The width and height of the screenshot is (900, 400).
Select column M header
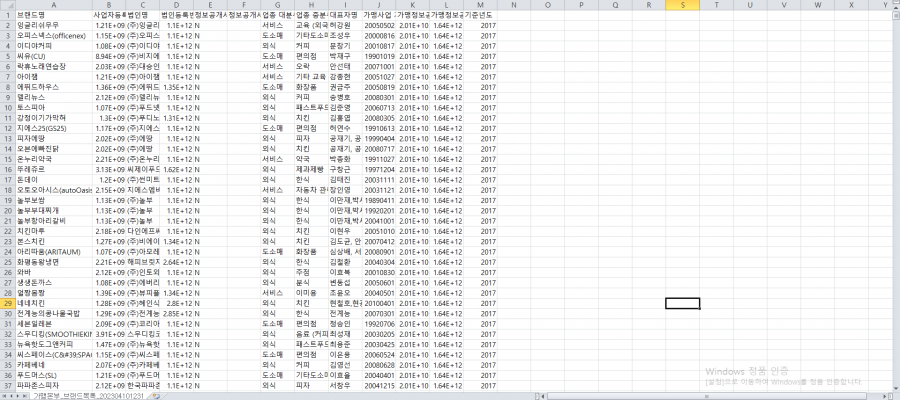[x=480, y=5]
